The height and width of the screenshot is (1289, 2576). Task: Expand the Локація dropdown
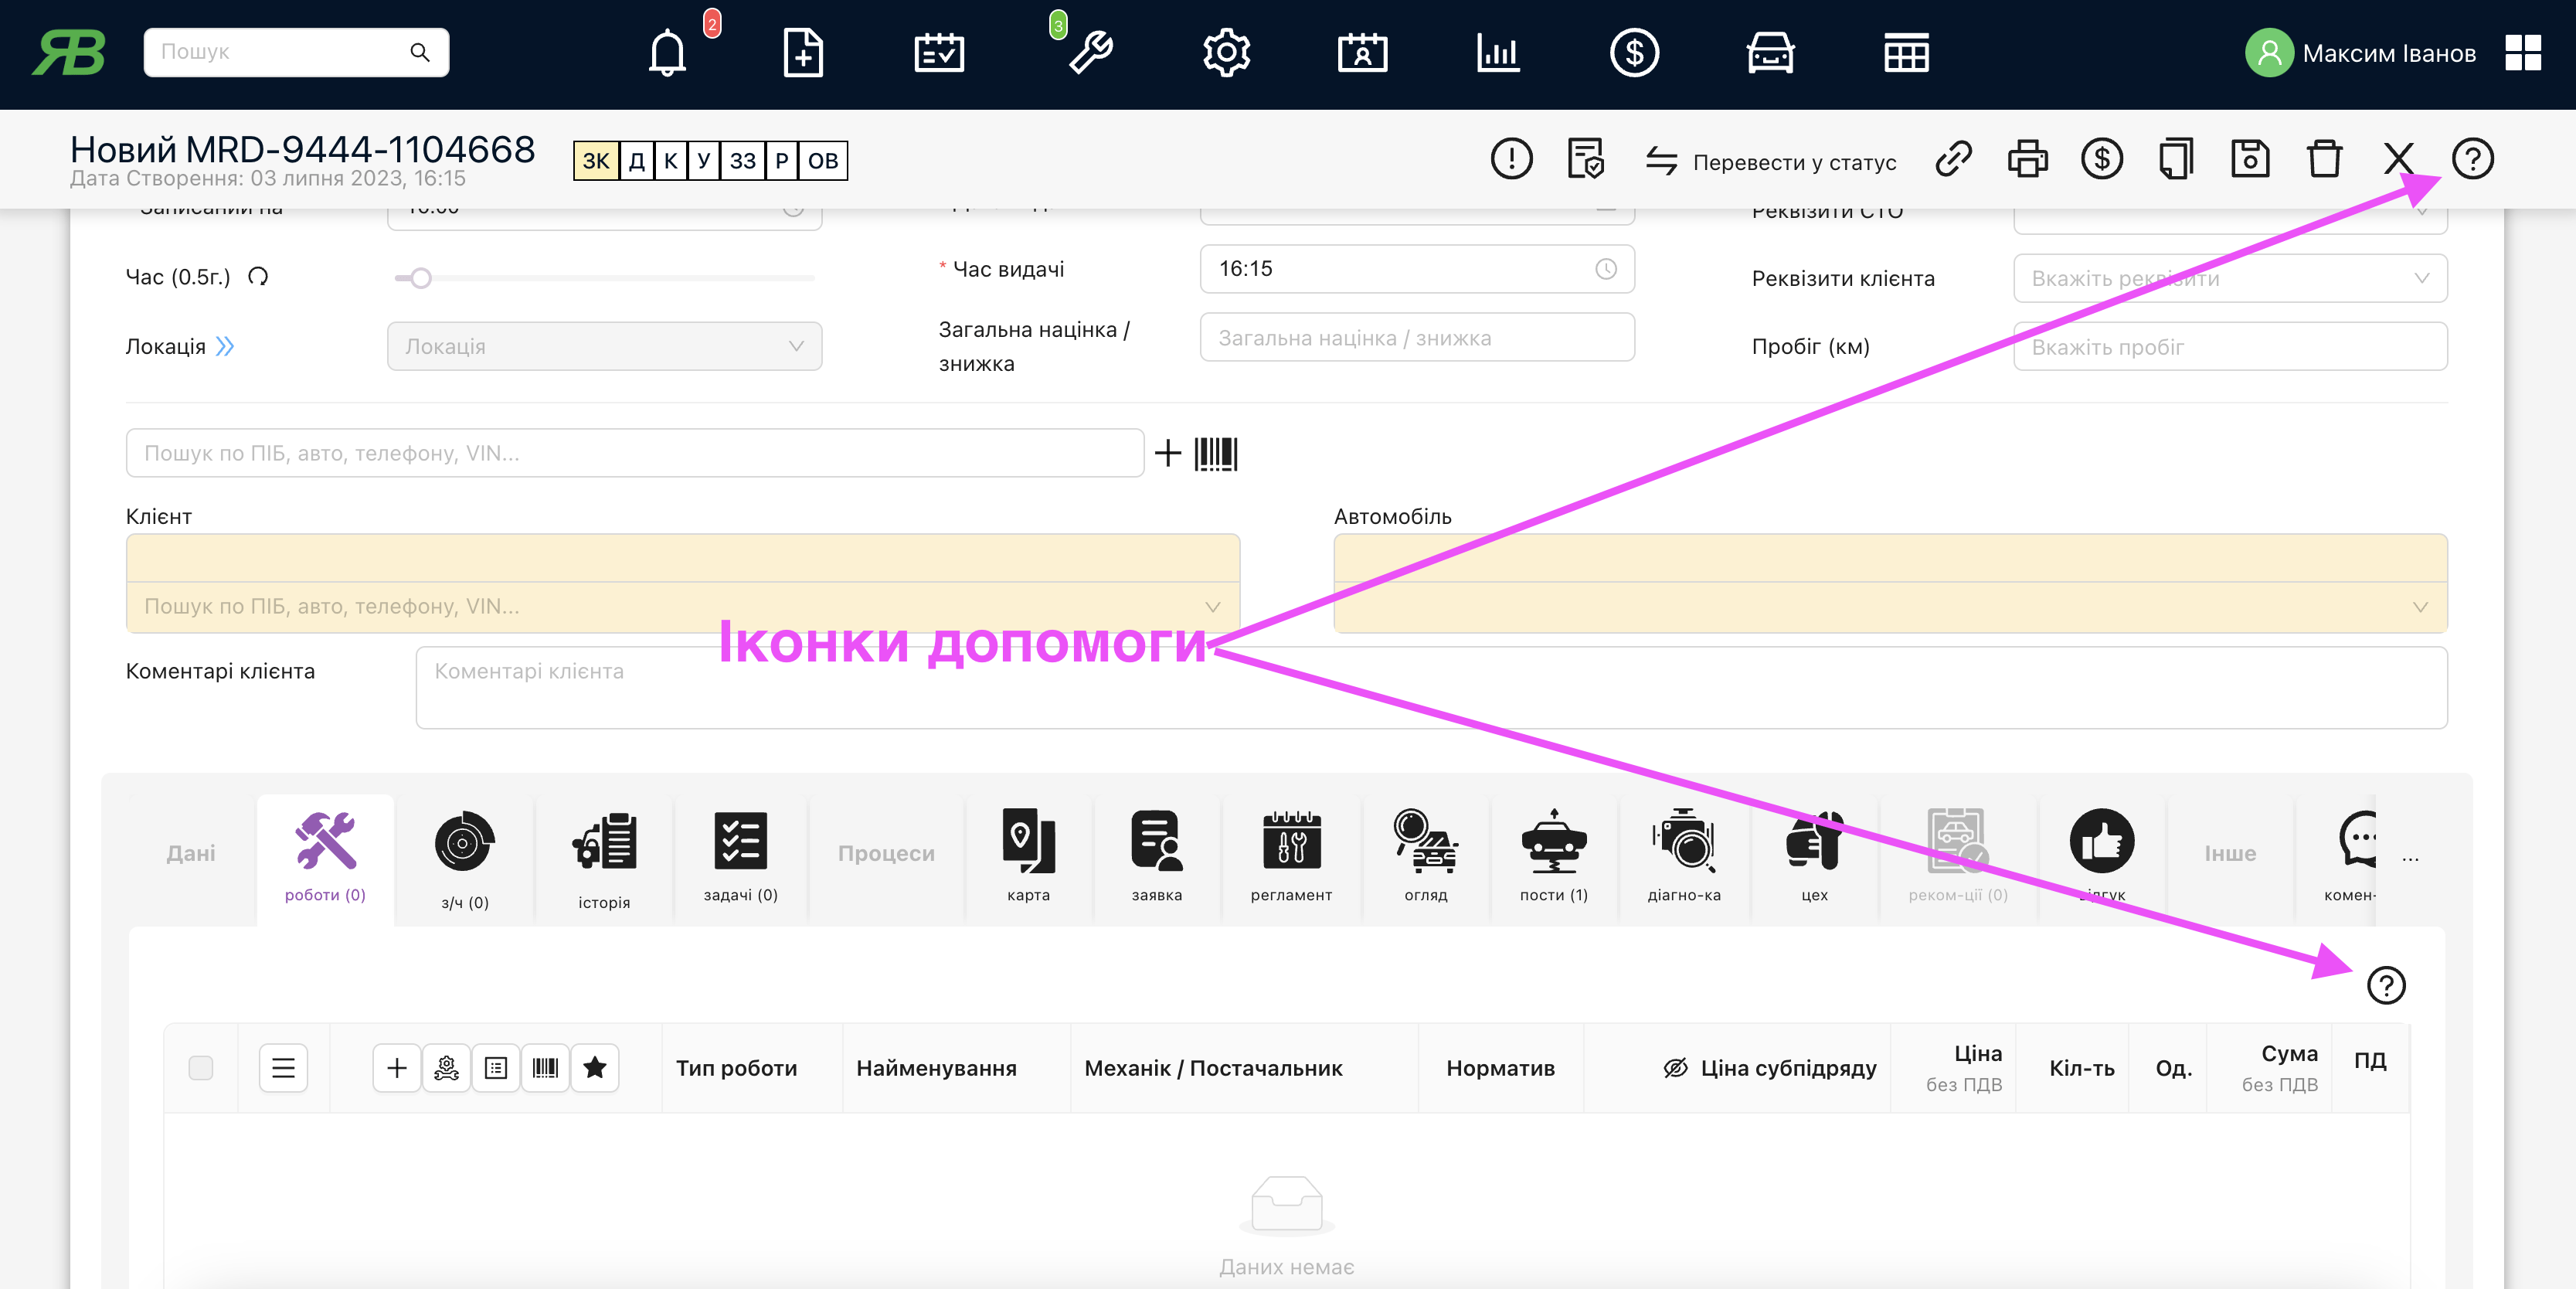point(604,346)
